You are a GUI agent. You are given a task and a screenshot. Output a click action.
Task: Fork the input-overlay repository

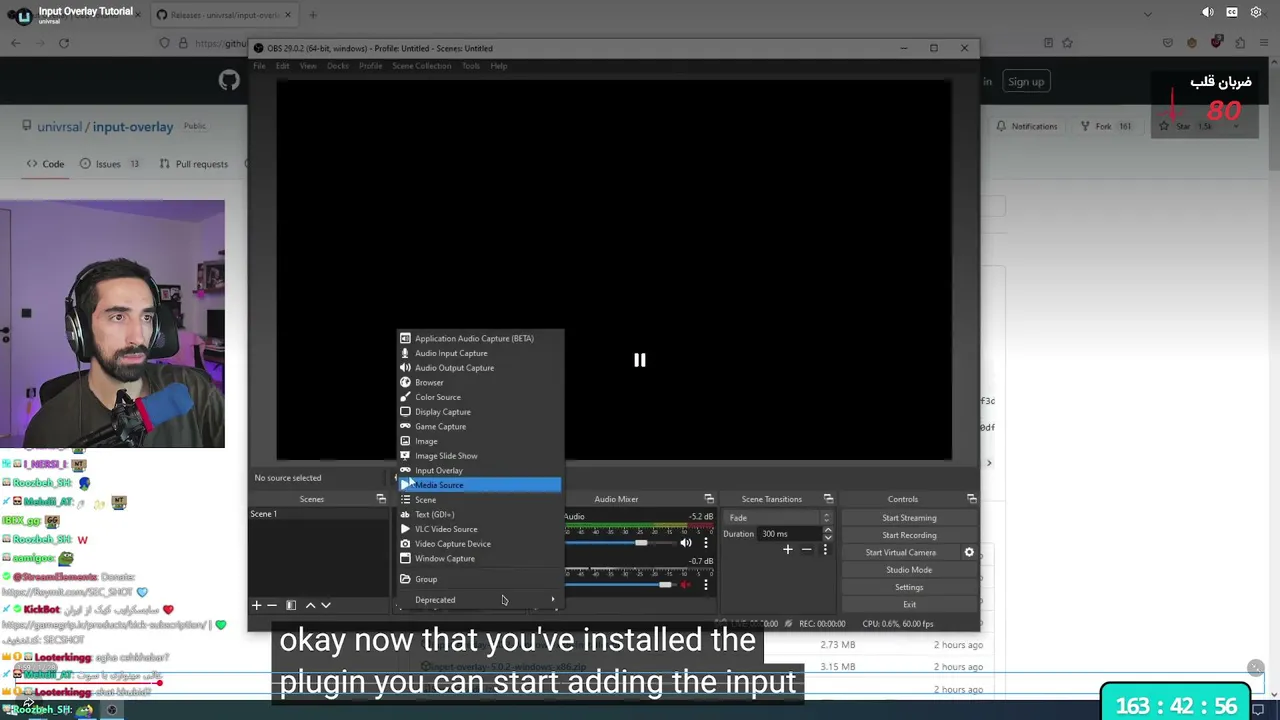[1106, 126]
